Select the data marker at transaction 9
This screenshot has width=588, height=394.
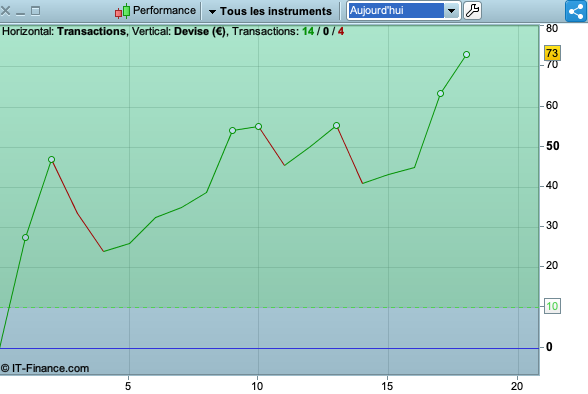pos(232,130)
